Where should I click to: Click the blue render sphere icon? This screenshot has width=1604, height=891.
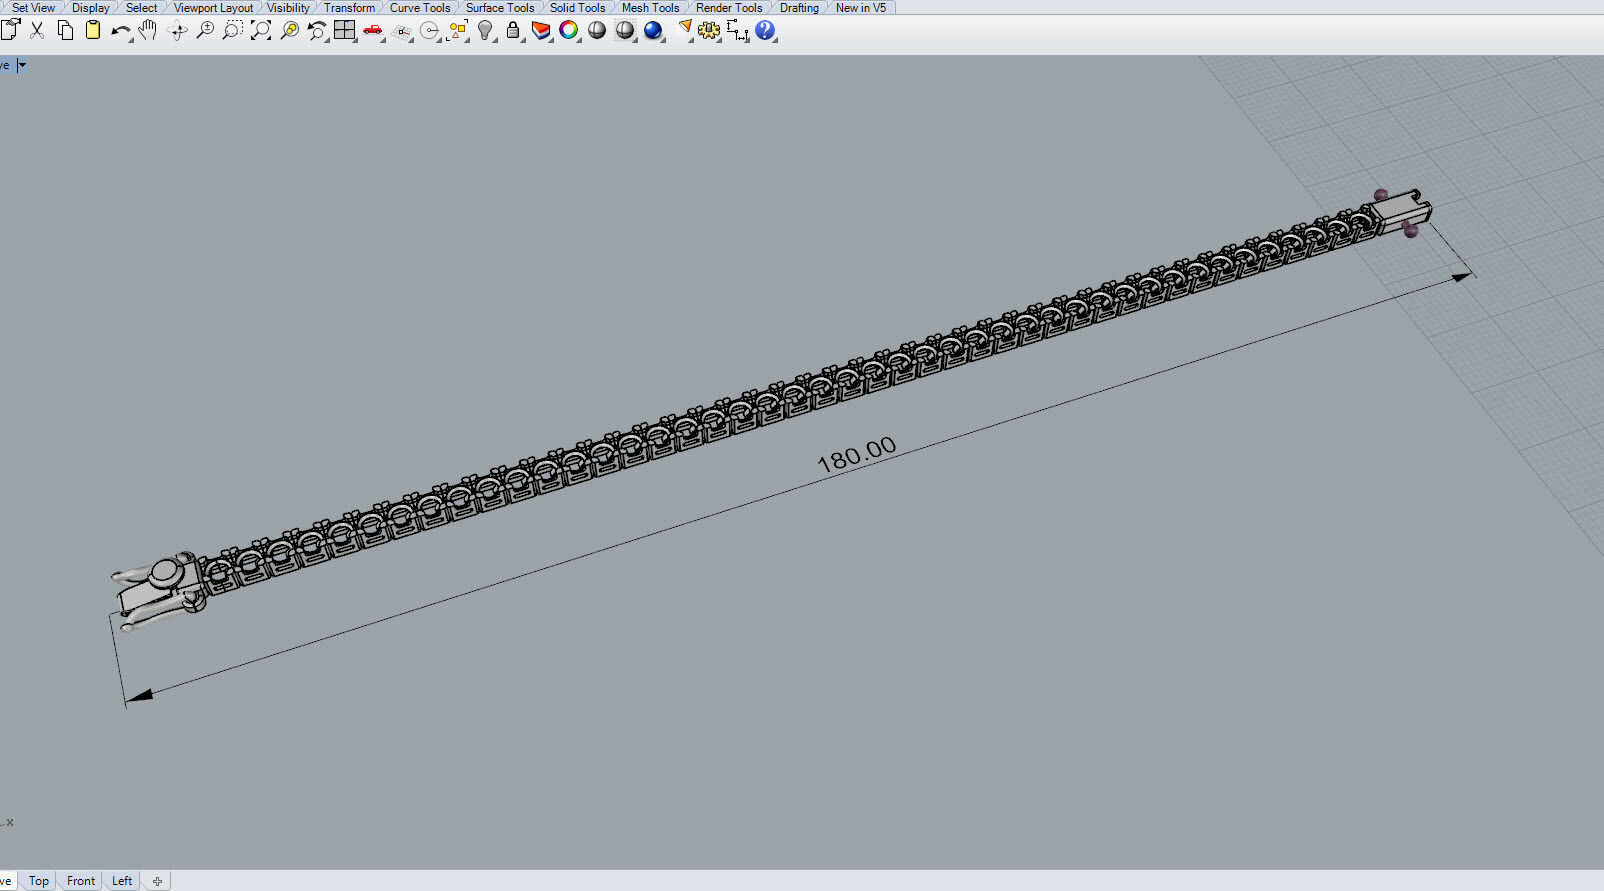(x=653, y=31)
